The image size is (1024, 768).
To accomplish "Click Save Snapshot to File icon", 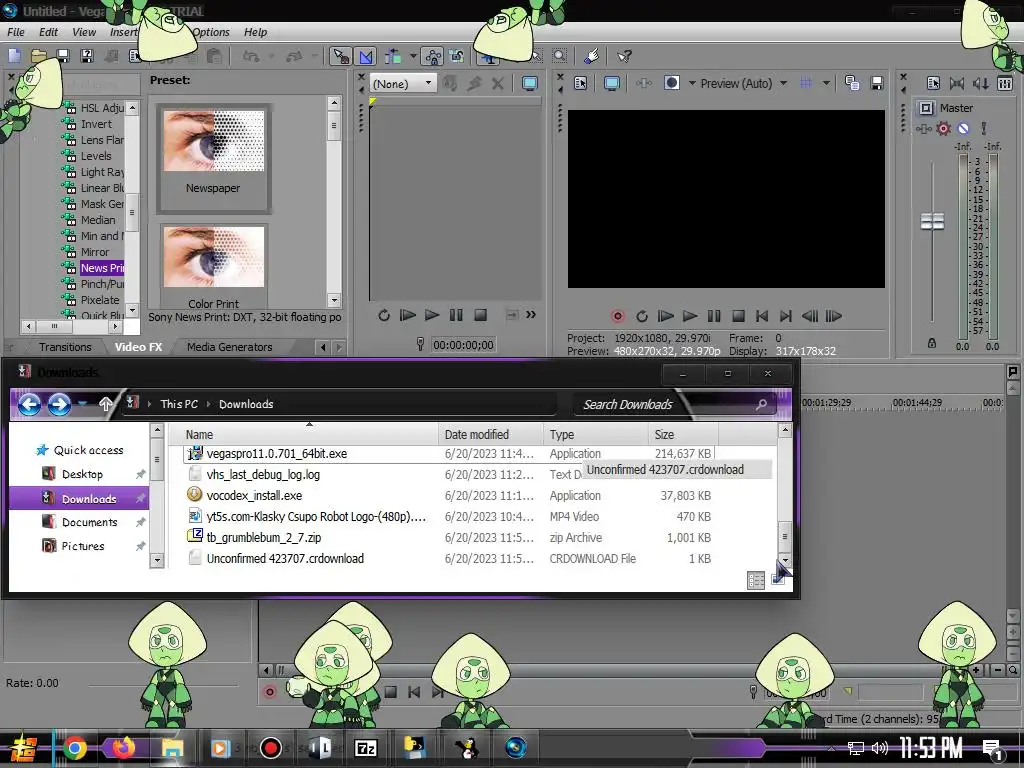I will click(877, 83).
